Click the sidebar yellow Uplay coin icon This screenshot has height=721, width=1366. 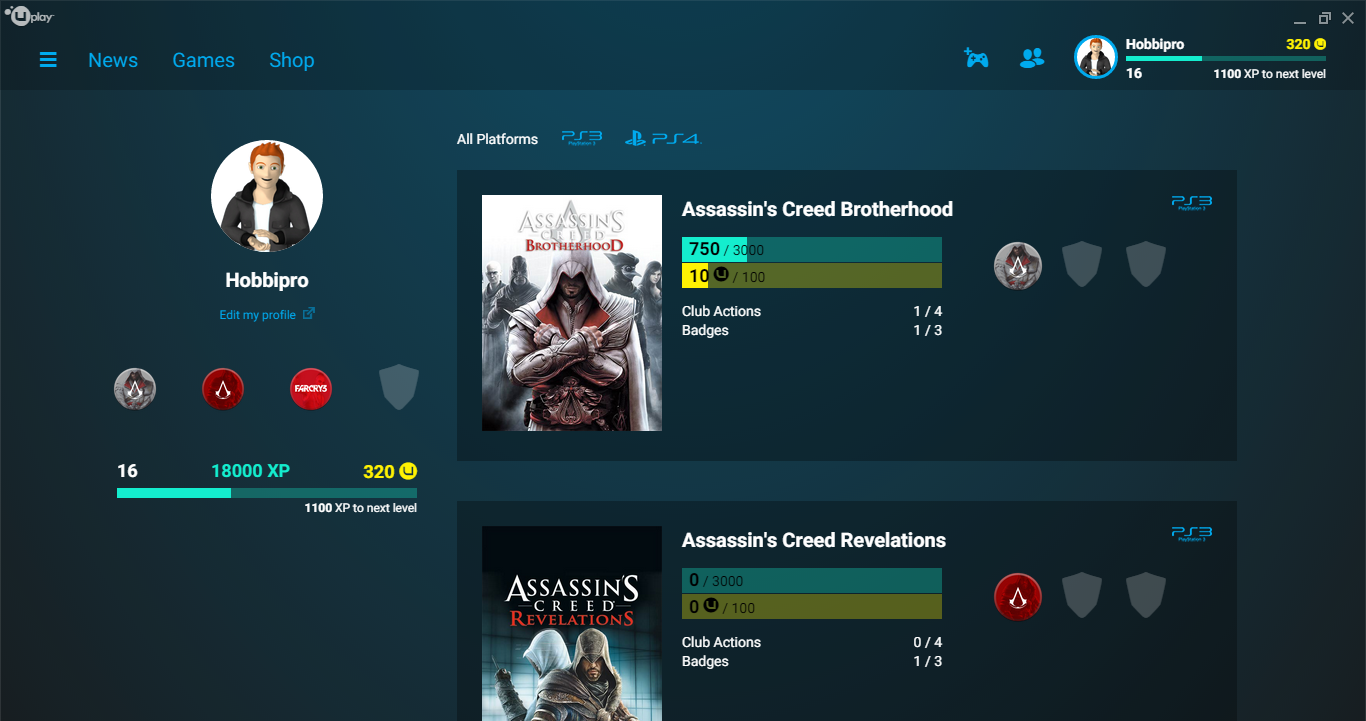click(x=408, y=471)
